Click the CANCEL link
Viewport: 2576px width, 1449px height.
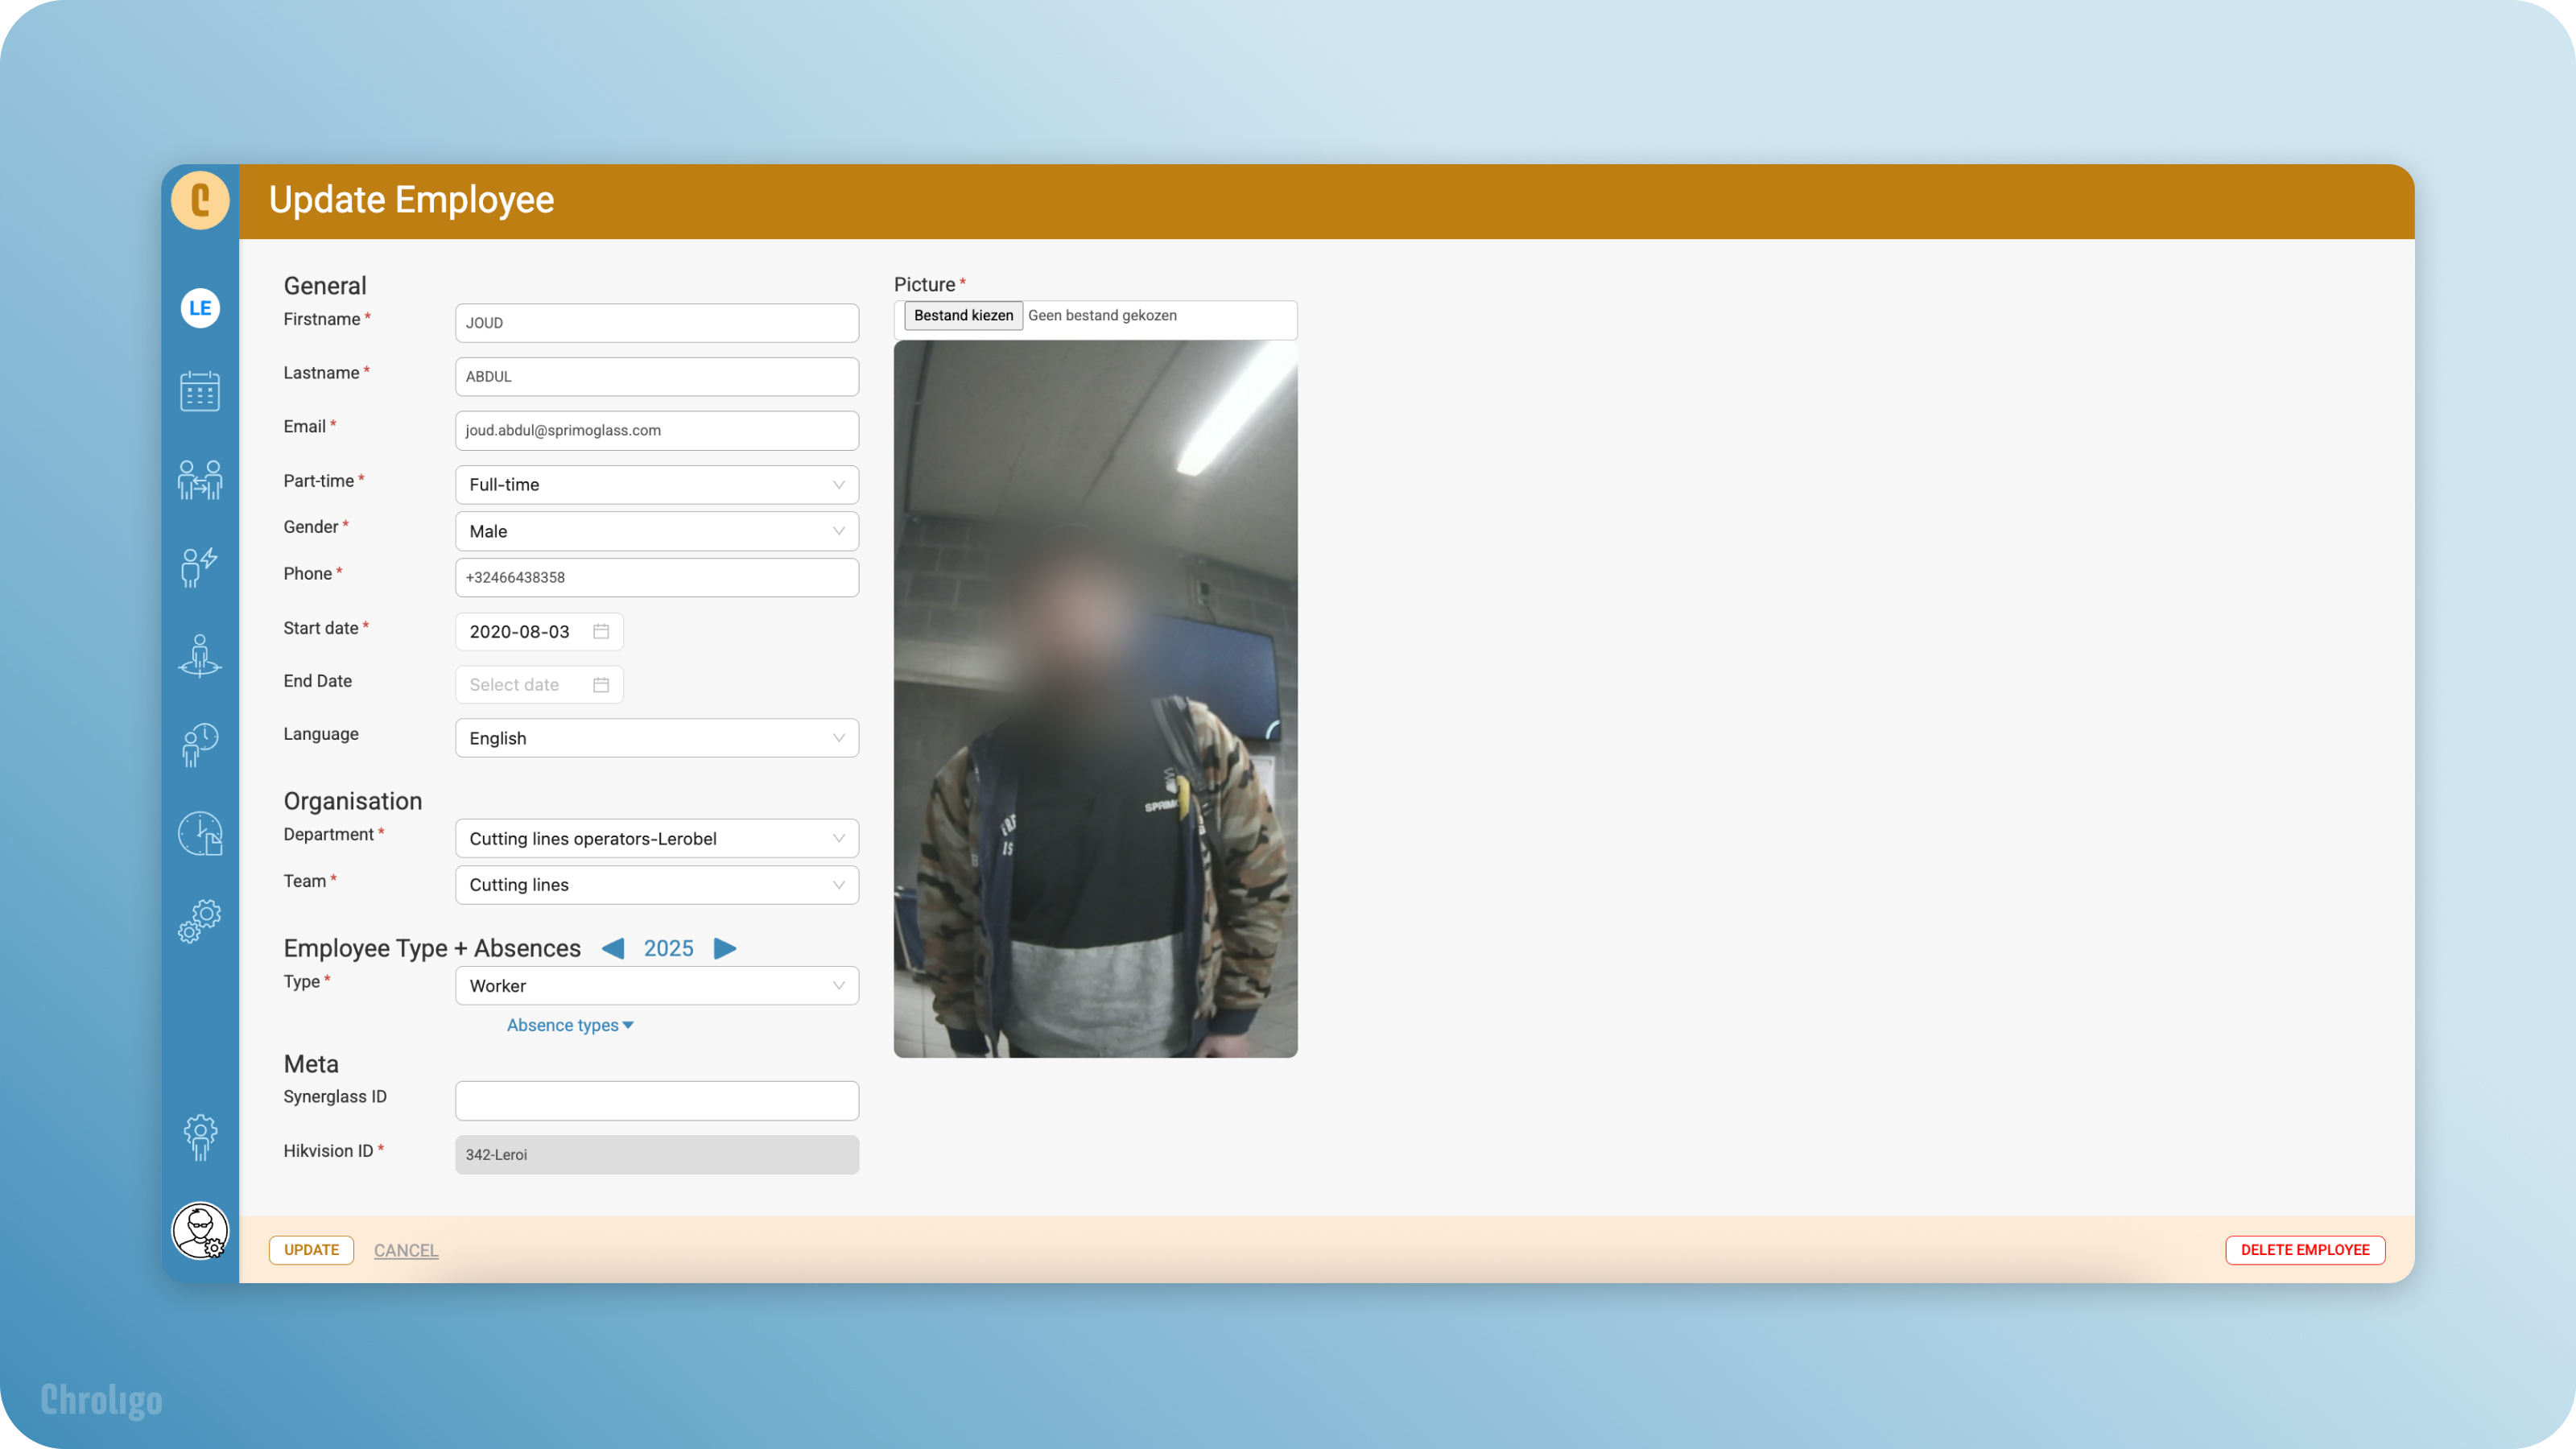tap(406, 1250)
